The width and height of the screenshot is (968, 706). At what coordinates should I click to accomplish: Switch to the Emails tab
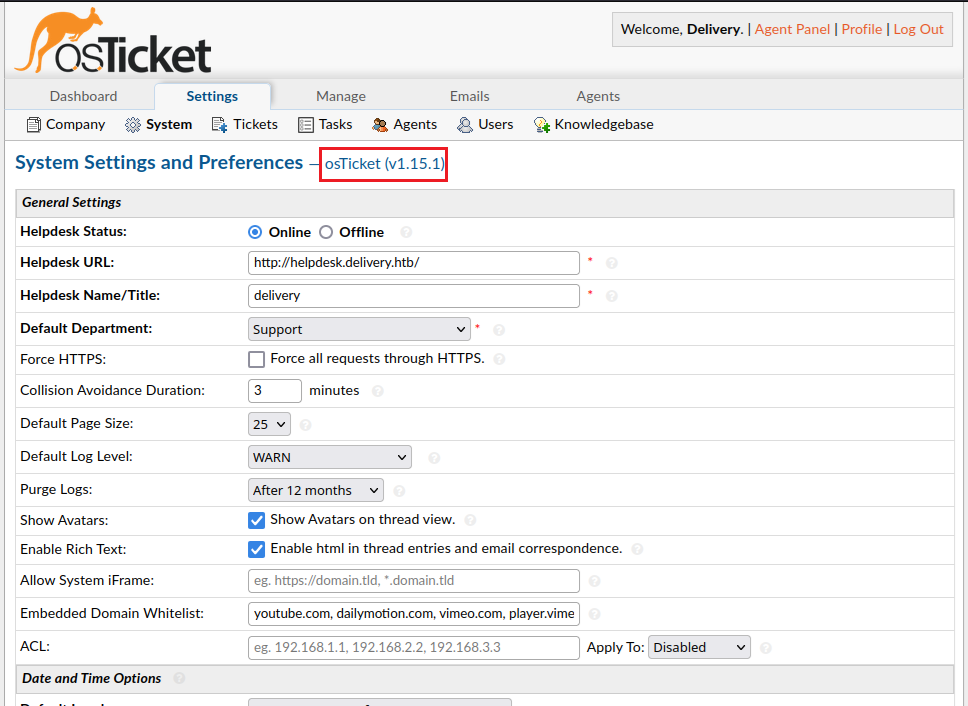click(469, 96)
